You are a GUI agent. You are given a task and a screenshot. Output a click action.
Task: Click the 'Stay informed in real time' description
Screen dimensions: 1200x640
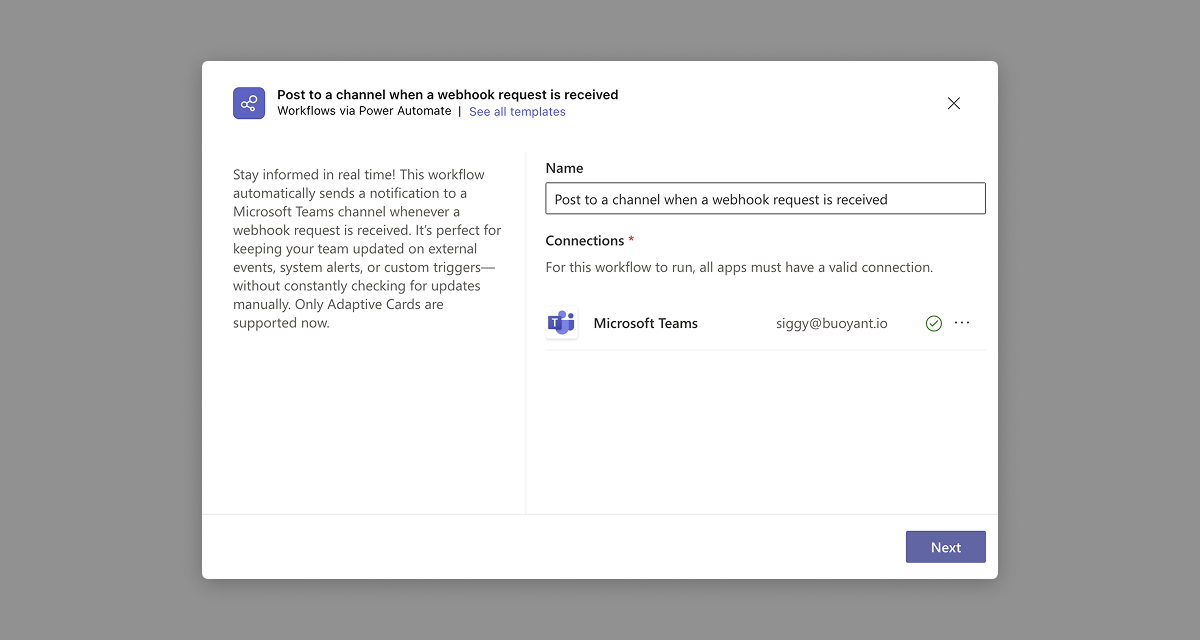[x=367, y=248]
